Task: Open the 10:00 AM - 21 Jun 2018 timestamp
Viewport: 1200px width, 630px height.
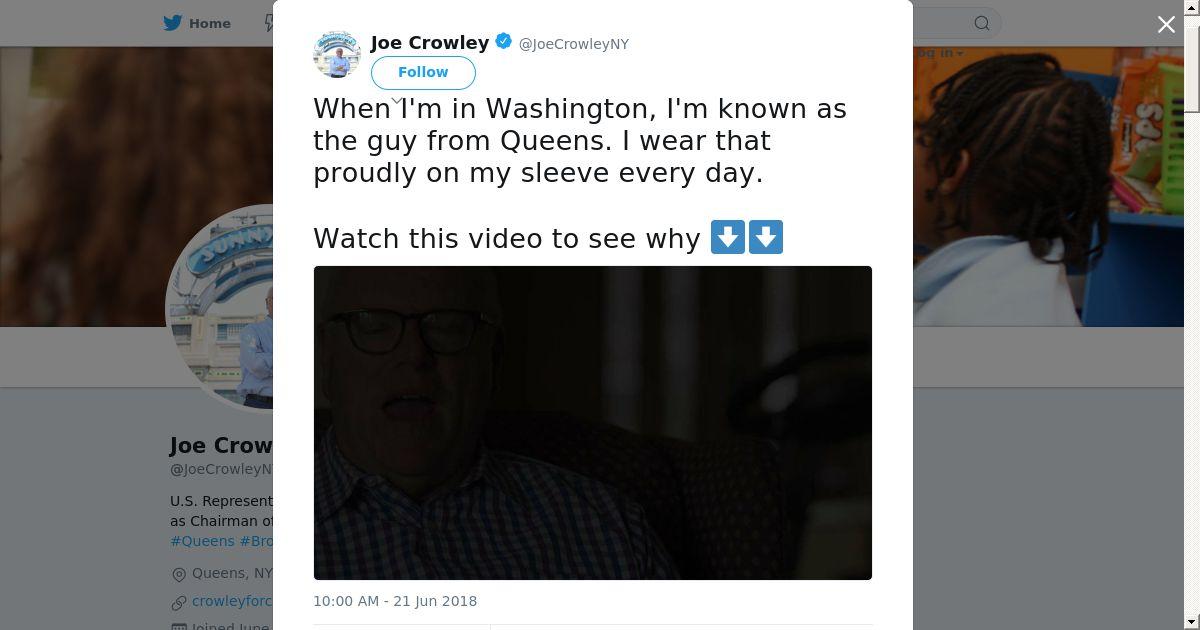Action: pyautogui.click(x=395, y=601)
